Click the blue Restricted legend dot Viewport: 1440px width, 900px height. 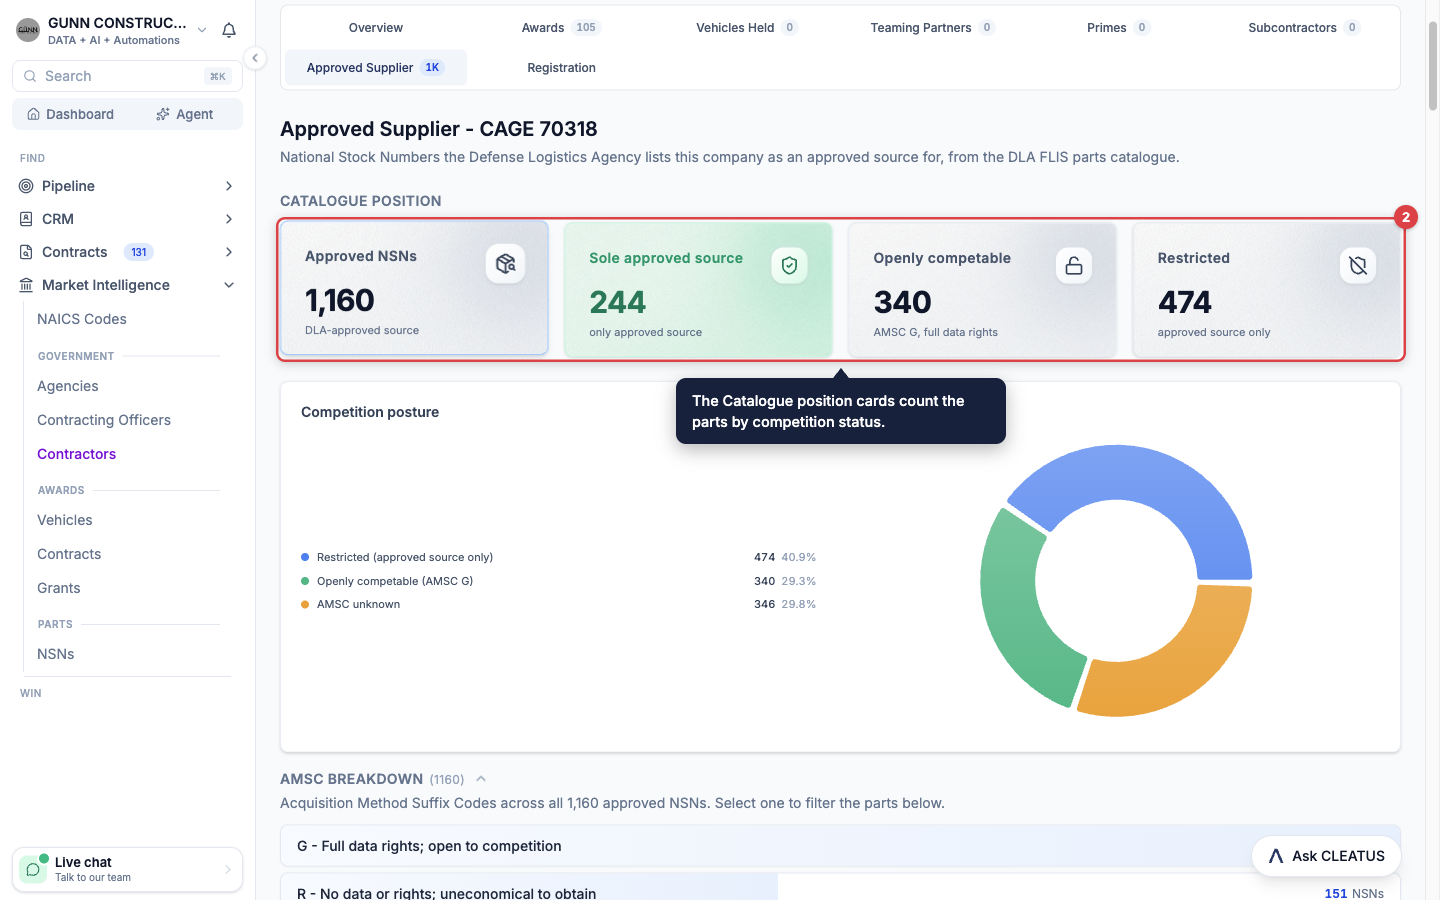pos(305,557)
